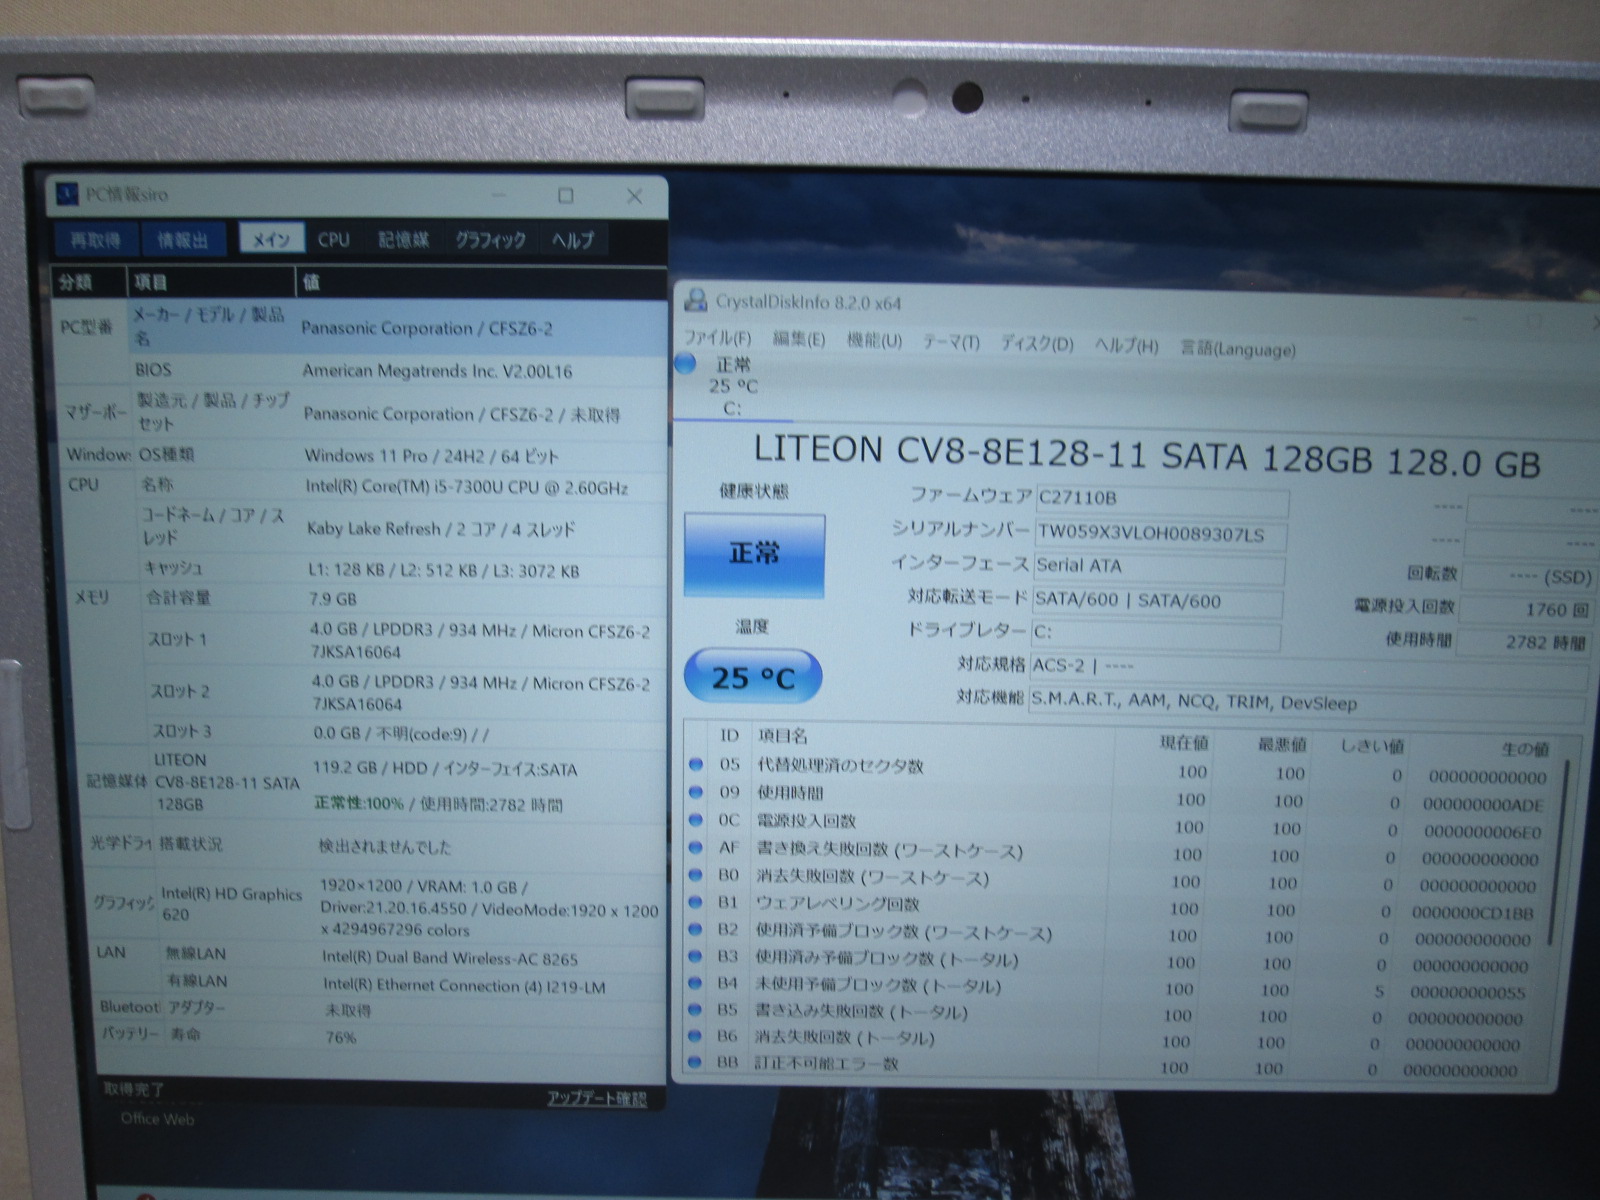Click the 25 °C temperature button
This screenshot has width=1600, height=1200.
pyautogui.click(x=752, y=678)
